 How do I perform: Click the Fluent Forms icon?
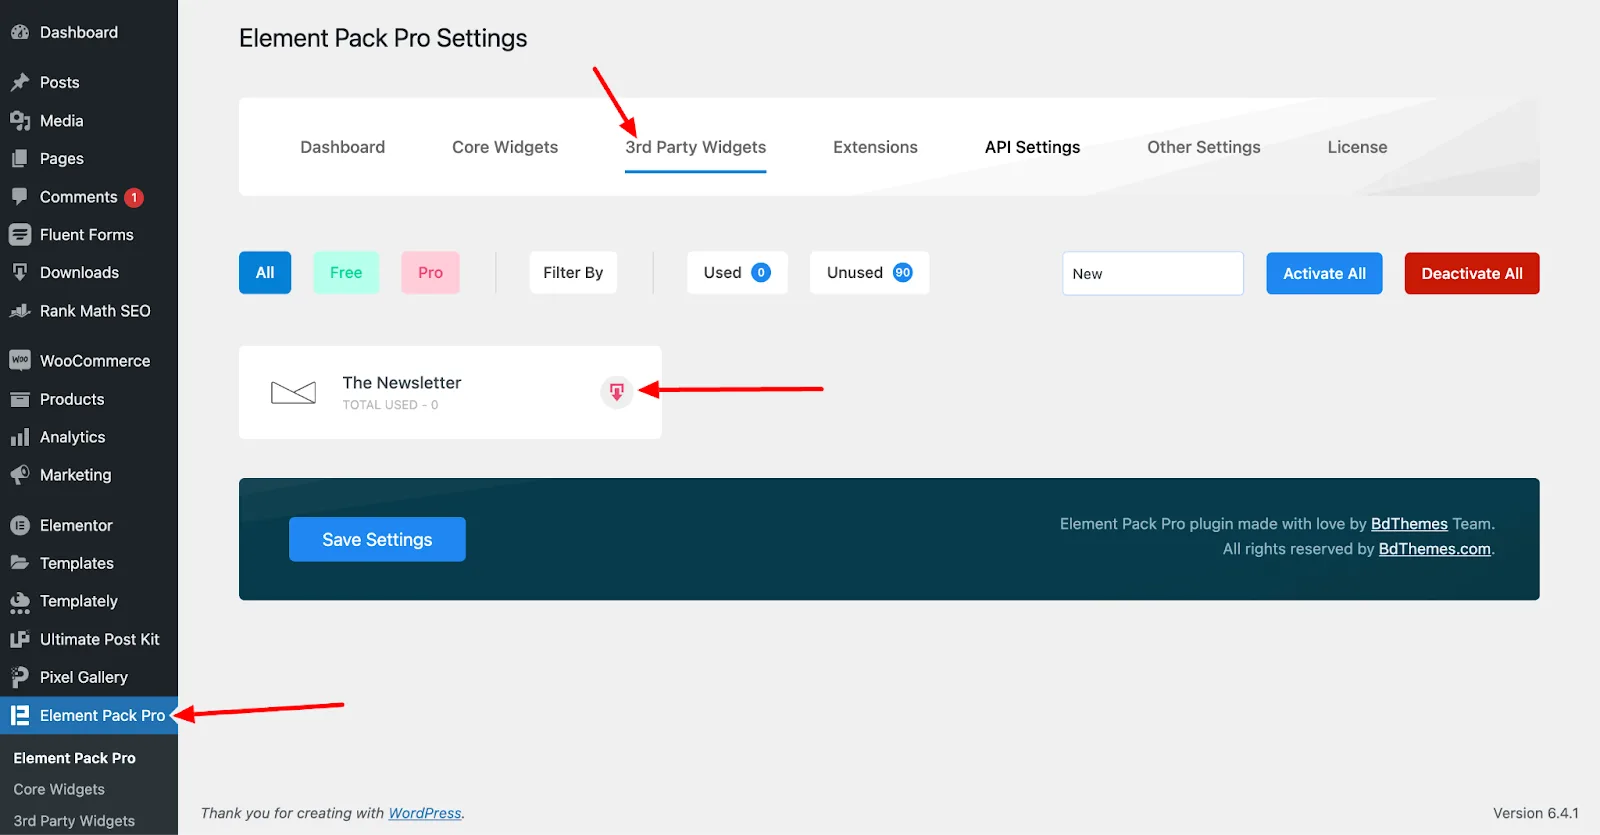[20, 235]
